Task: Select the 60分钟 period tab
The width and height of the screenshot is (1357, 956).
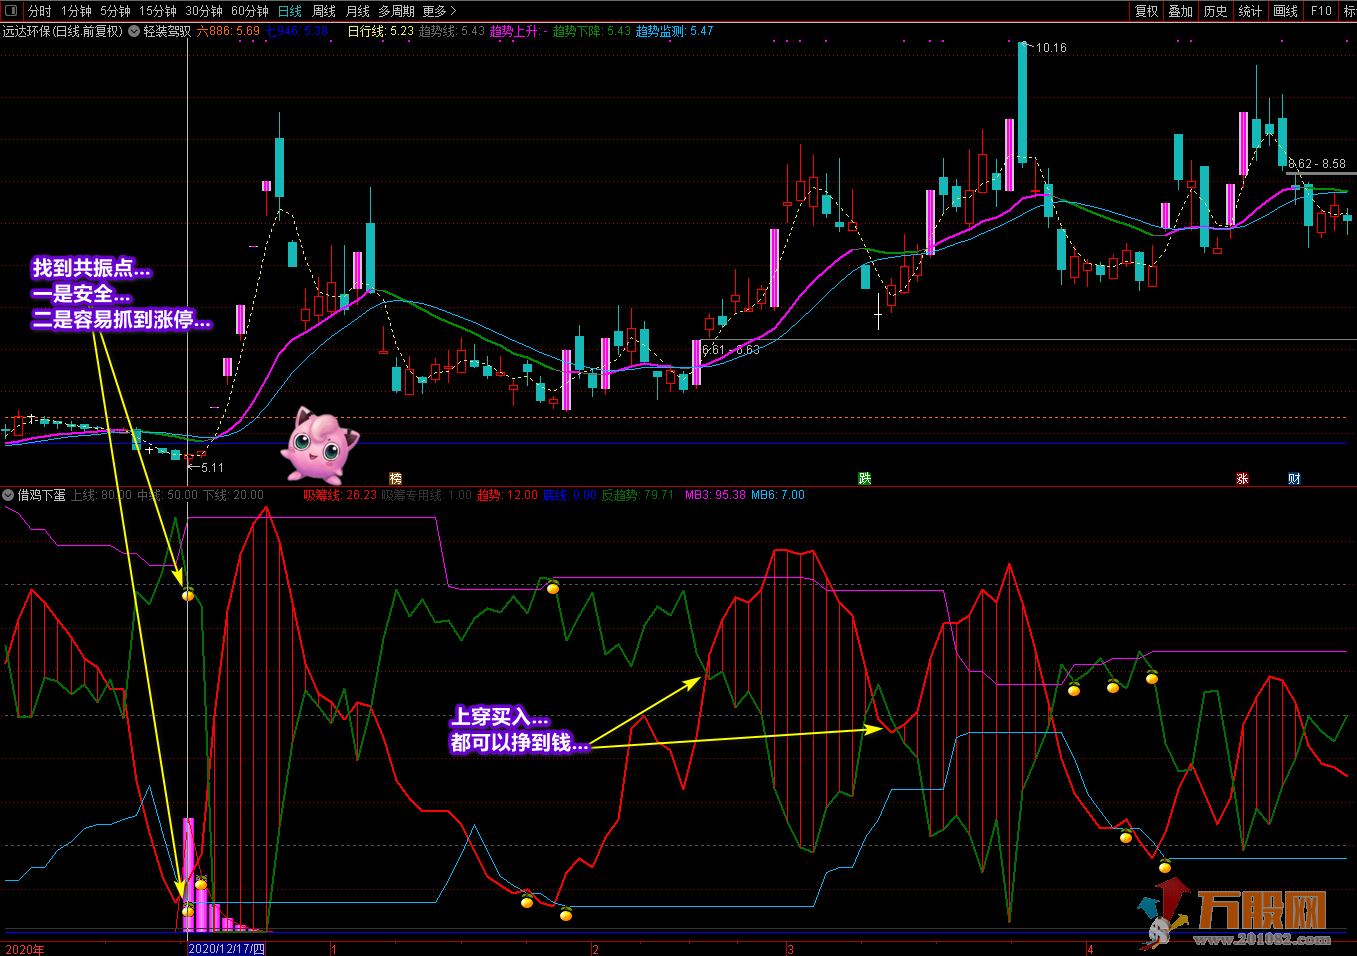Action: click(x=250, y=11)
